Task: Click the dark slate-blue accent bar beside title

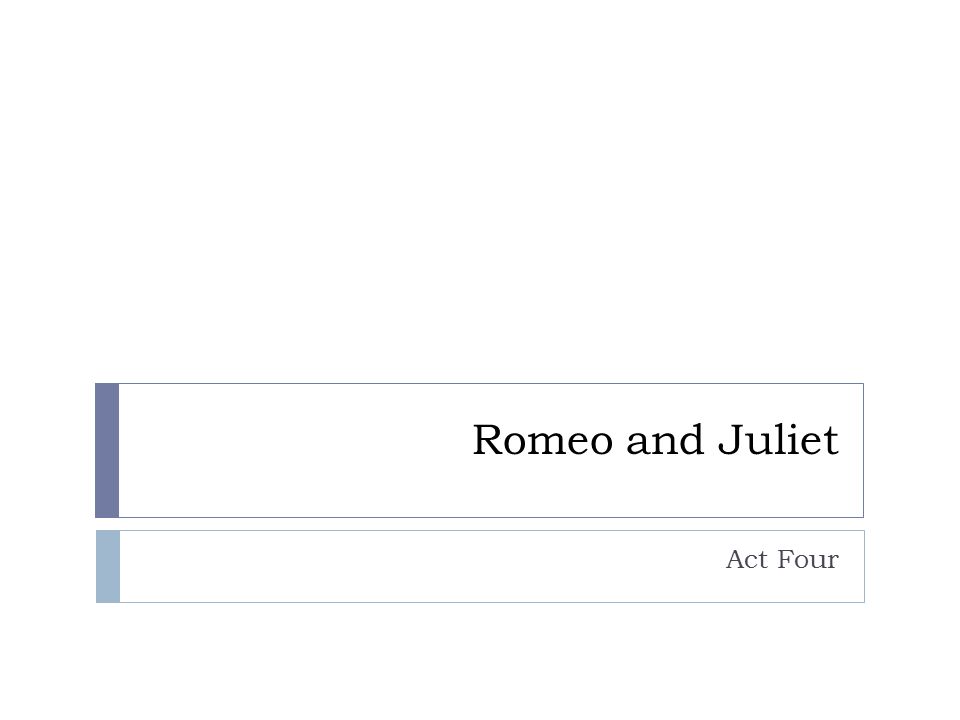Action: tap(107, 451)
